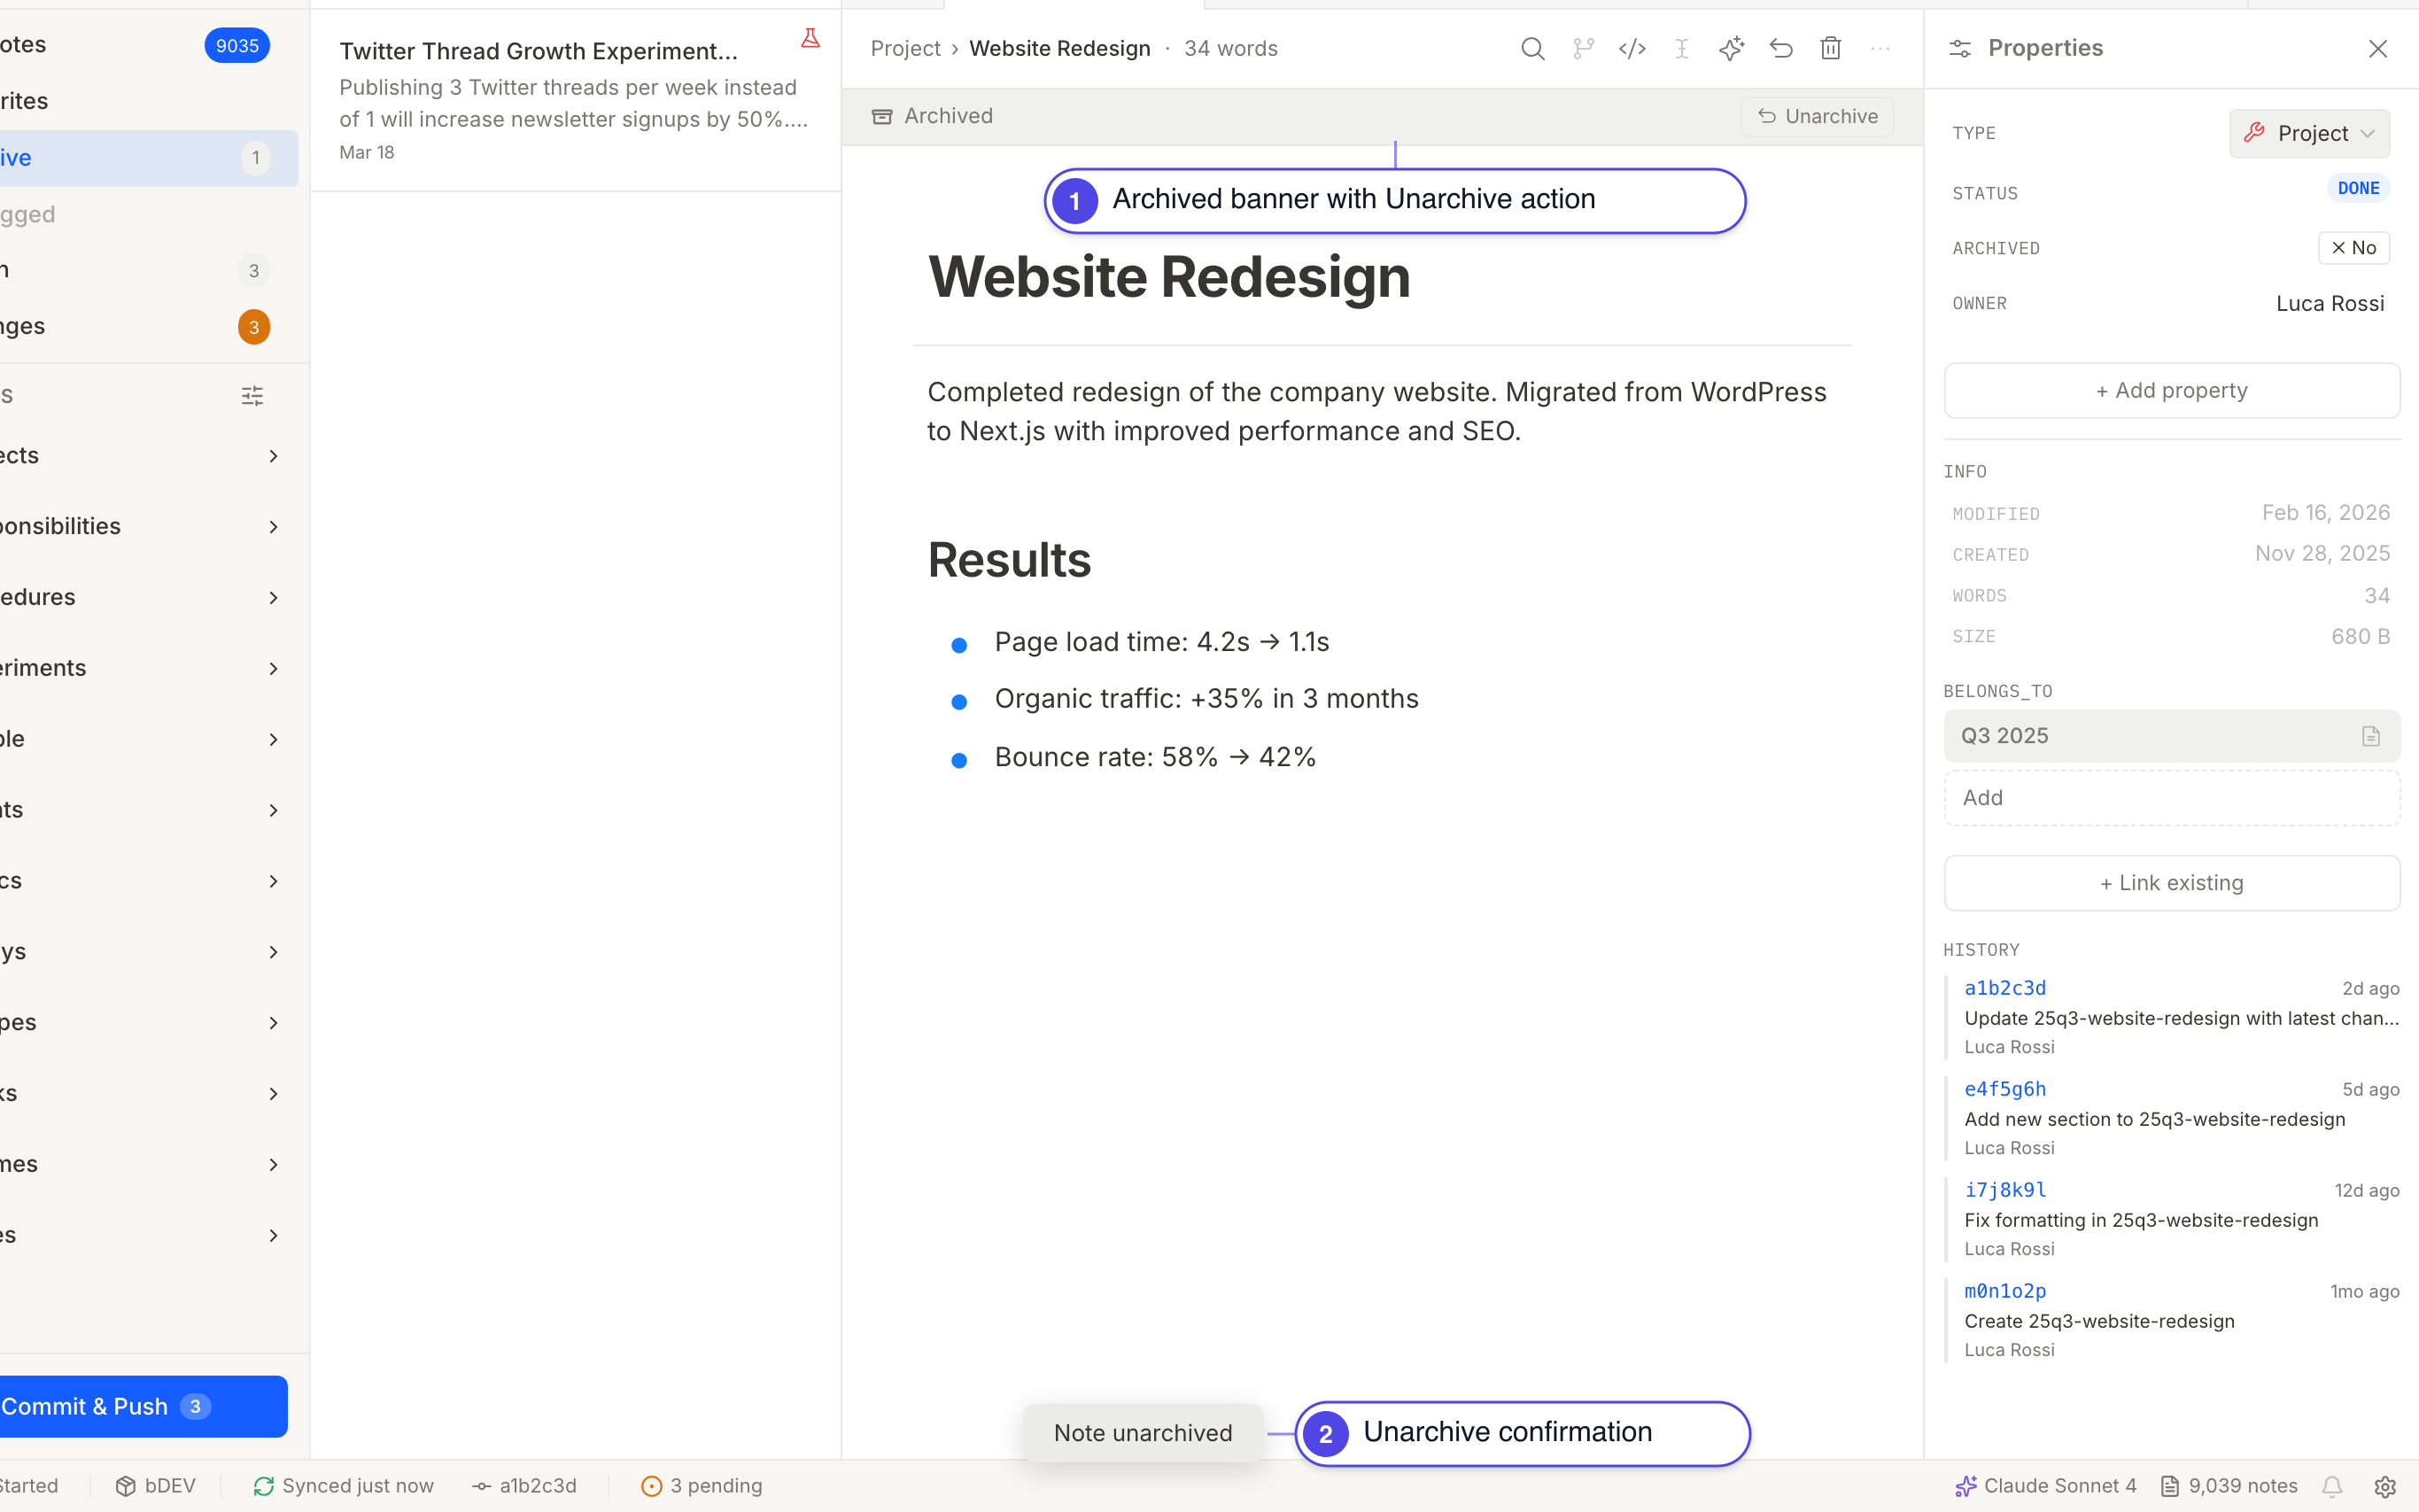Image resolution: width=2419 pixels, height=1512 pixels.
Task: Open commit e4f5g6h in history
Action: point(2005,1089)
